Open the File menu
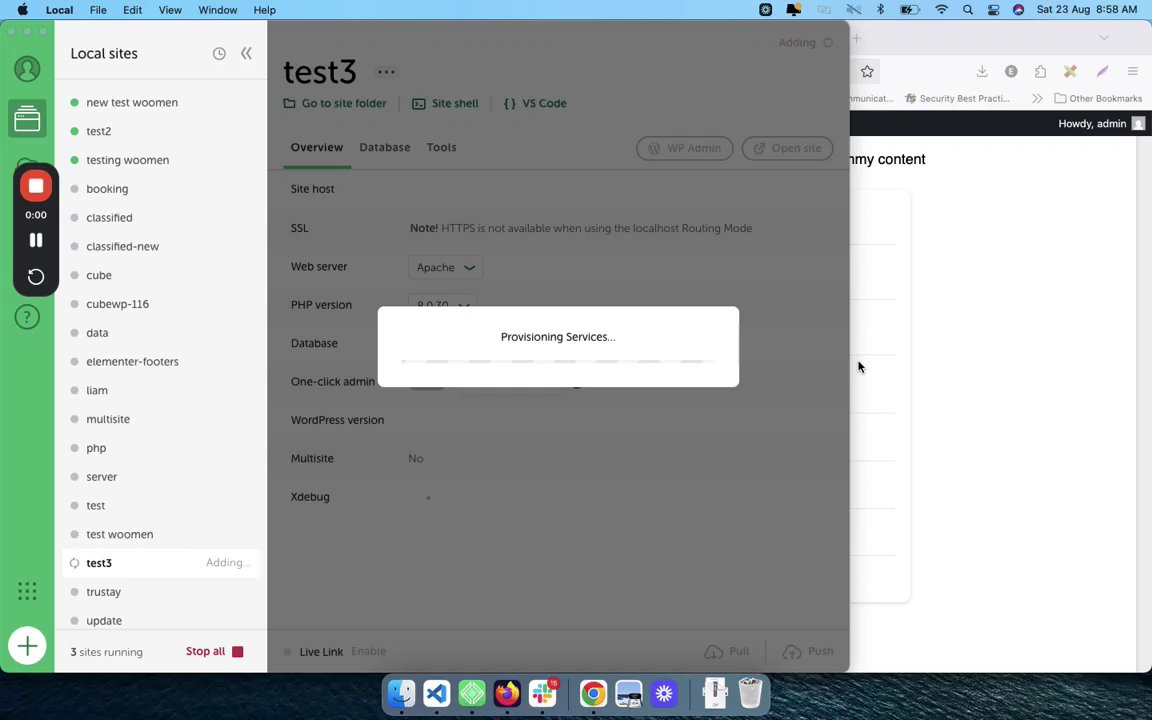 tap(98, 10)
